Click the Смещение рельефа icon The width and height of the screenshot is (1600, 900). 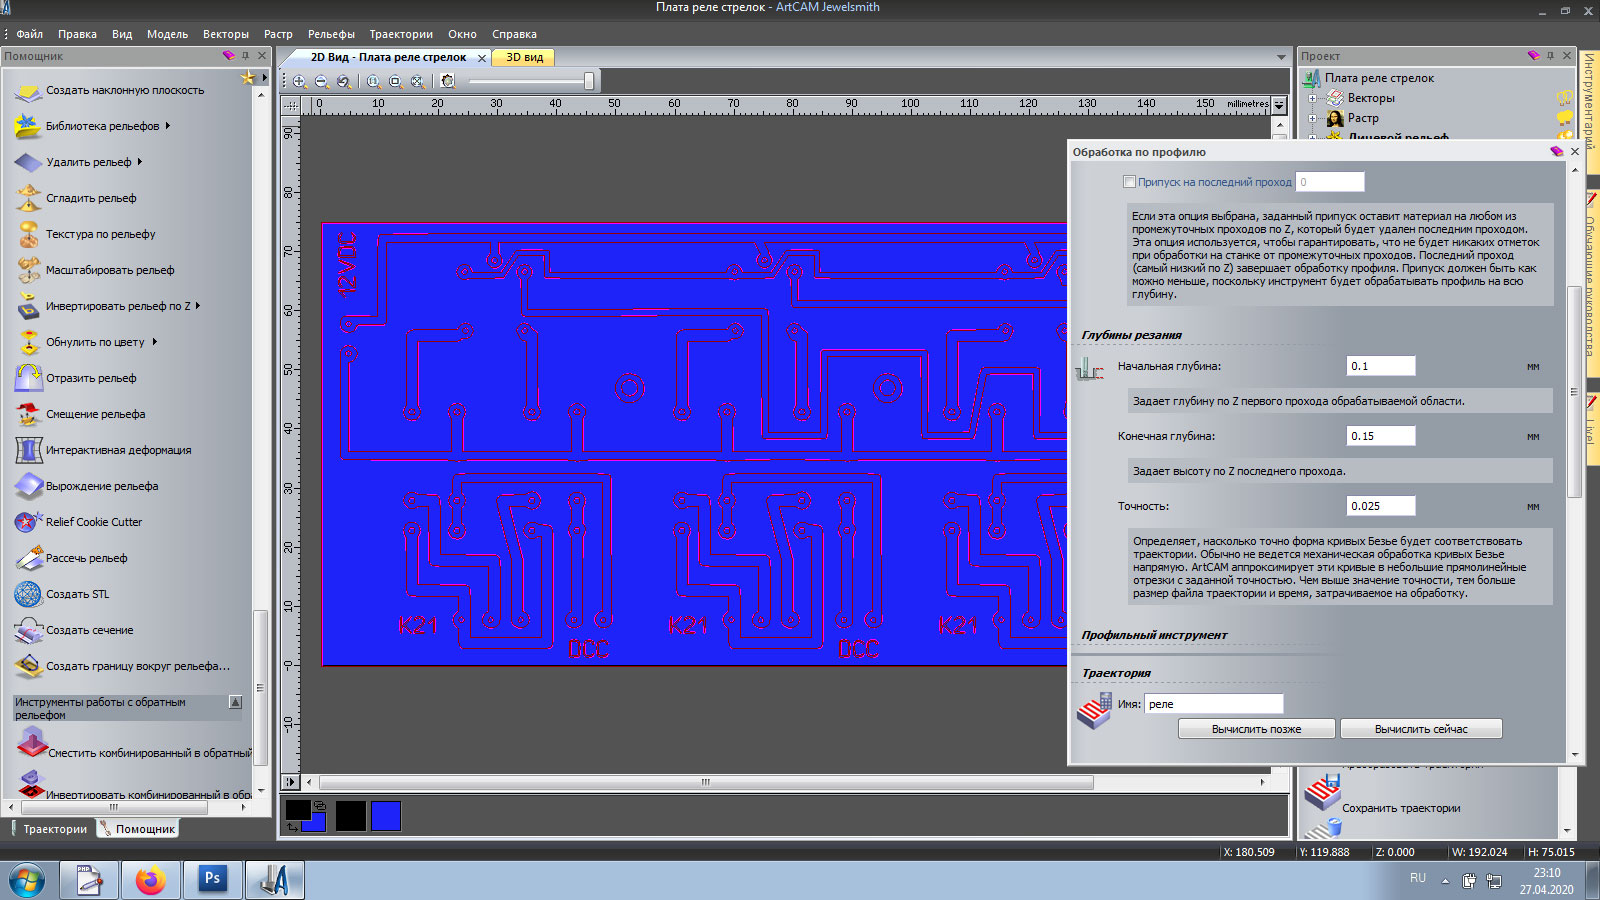coord(28,415)
